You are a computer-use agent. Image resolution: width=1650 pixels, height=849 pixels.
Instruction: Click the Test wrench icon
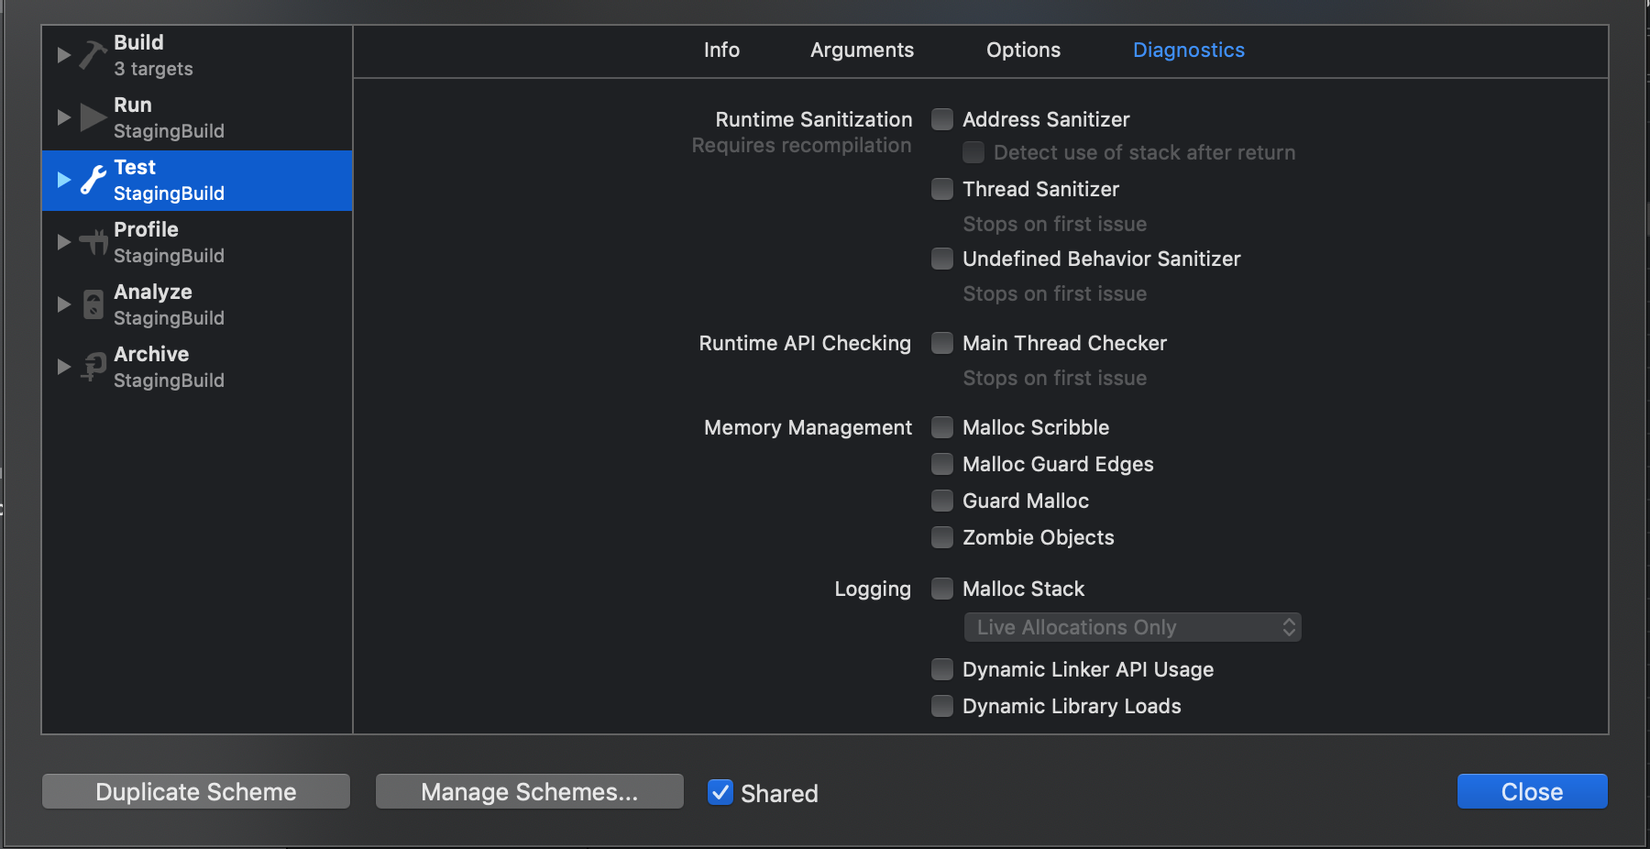point(93,180)
